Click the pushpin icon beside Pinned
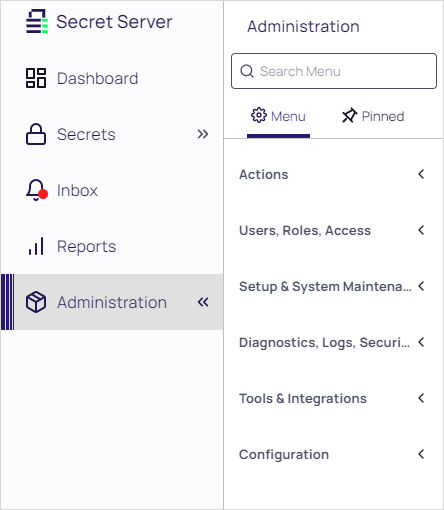The image size is (444, 510). [x=349, y=116]
